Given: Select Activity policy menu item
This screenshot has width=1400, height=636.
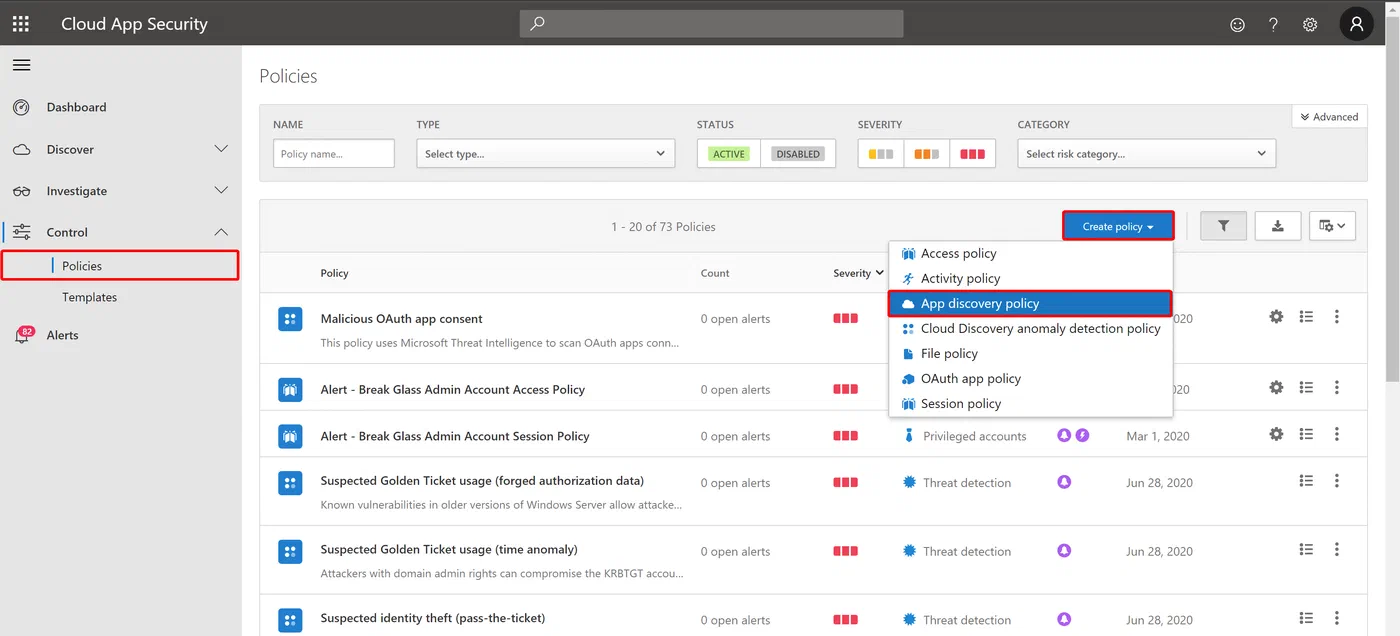Looking at the screenshot, I should [x=1030, y=279].
